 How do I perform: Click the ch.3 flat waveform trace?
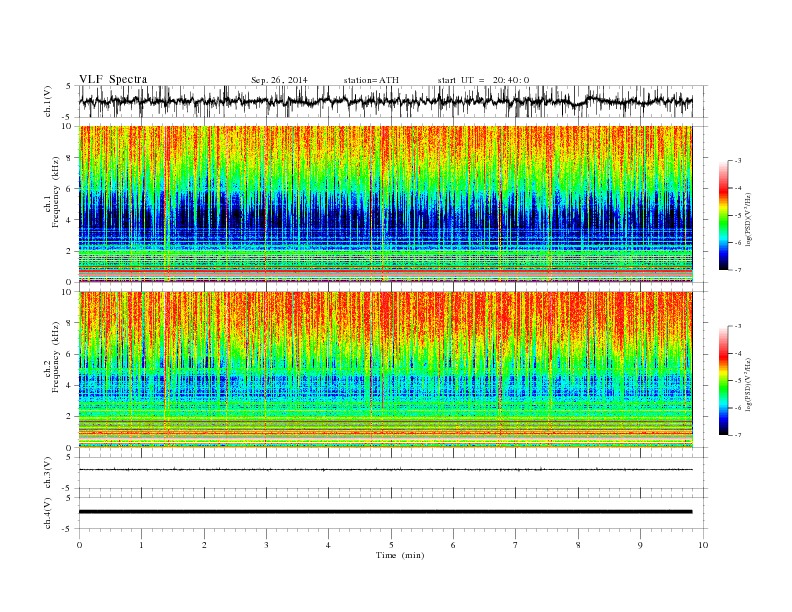385,470
